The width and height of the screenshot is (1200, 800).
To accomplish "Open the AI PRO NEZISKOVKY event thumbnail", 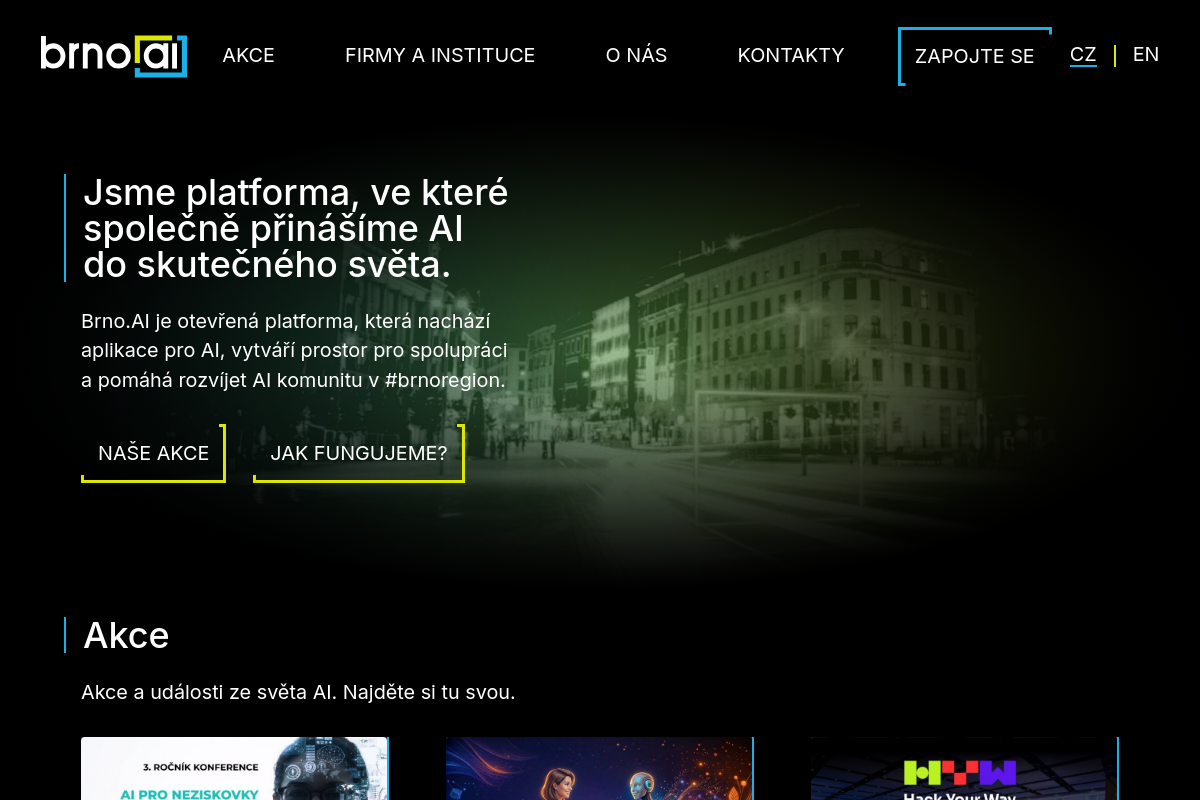I will coord(235,769).
